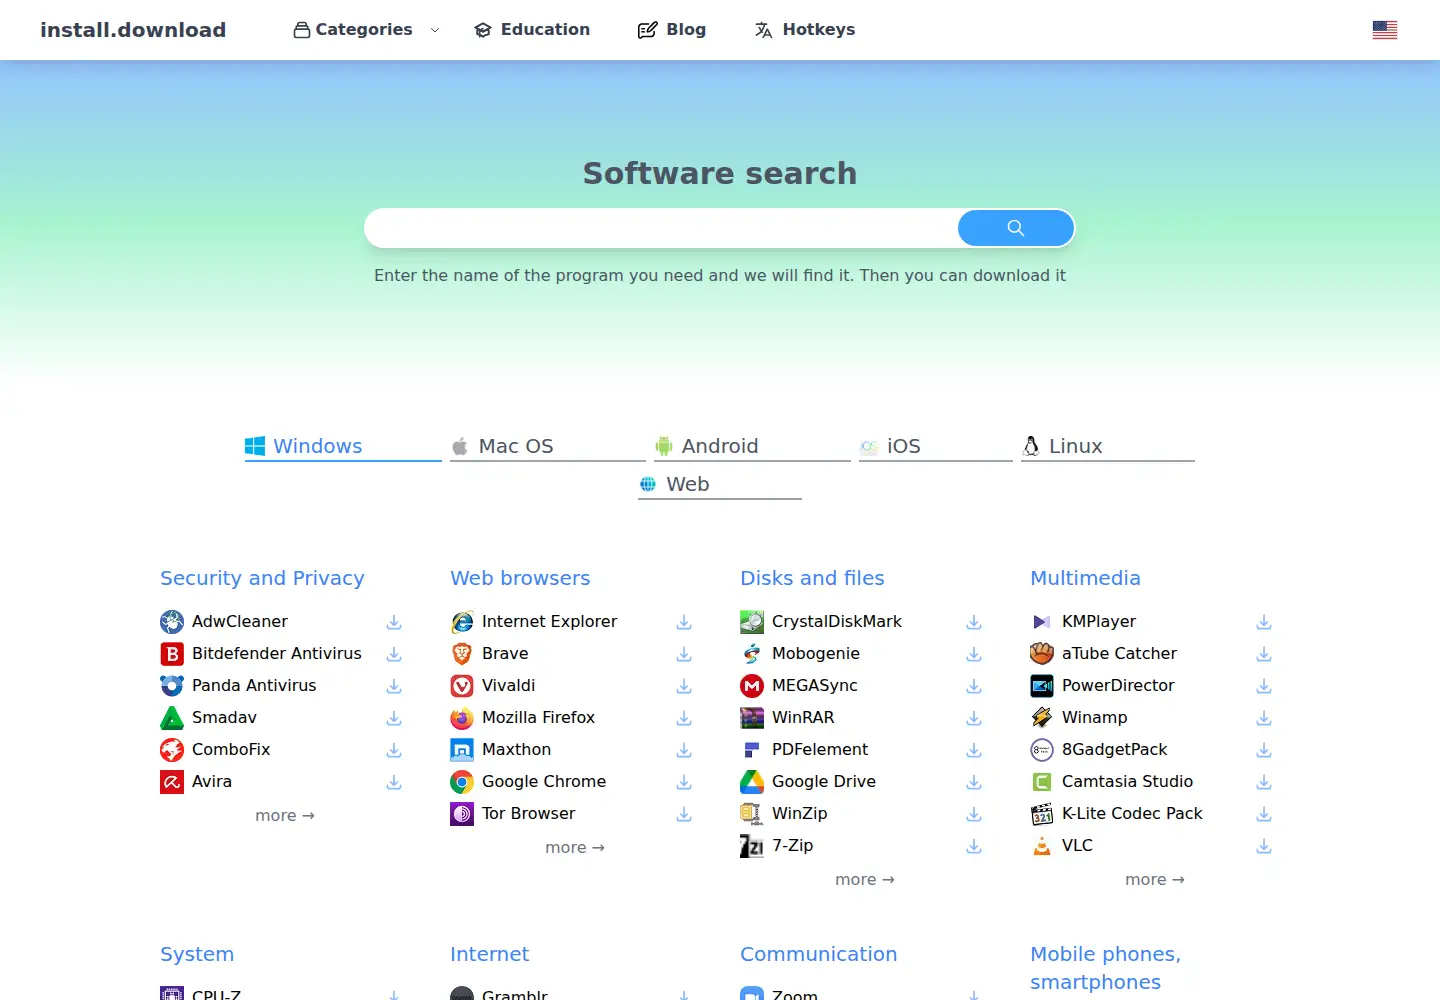Click the software search input field

(x=661, y=228)
